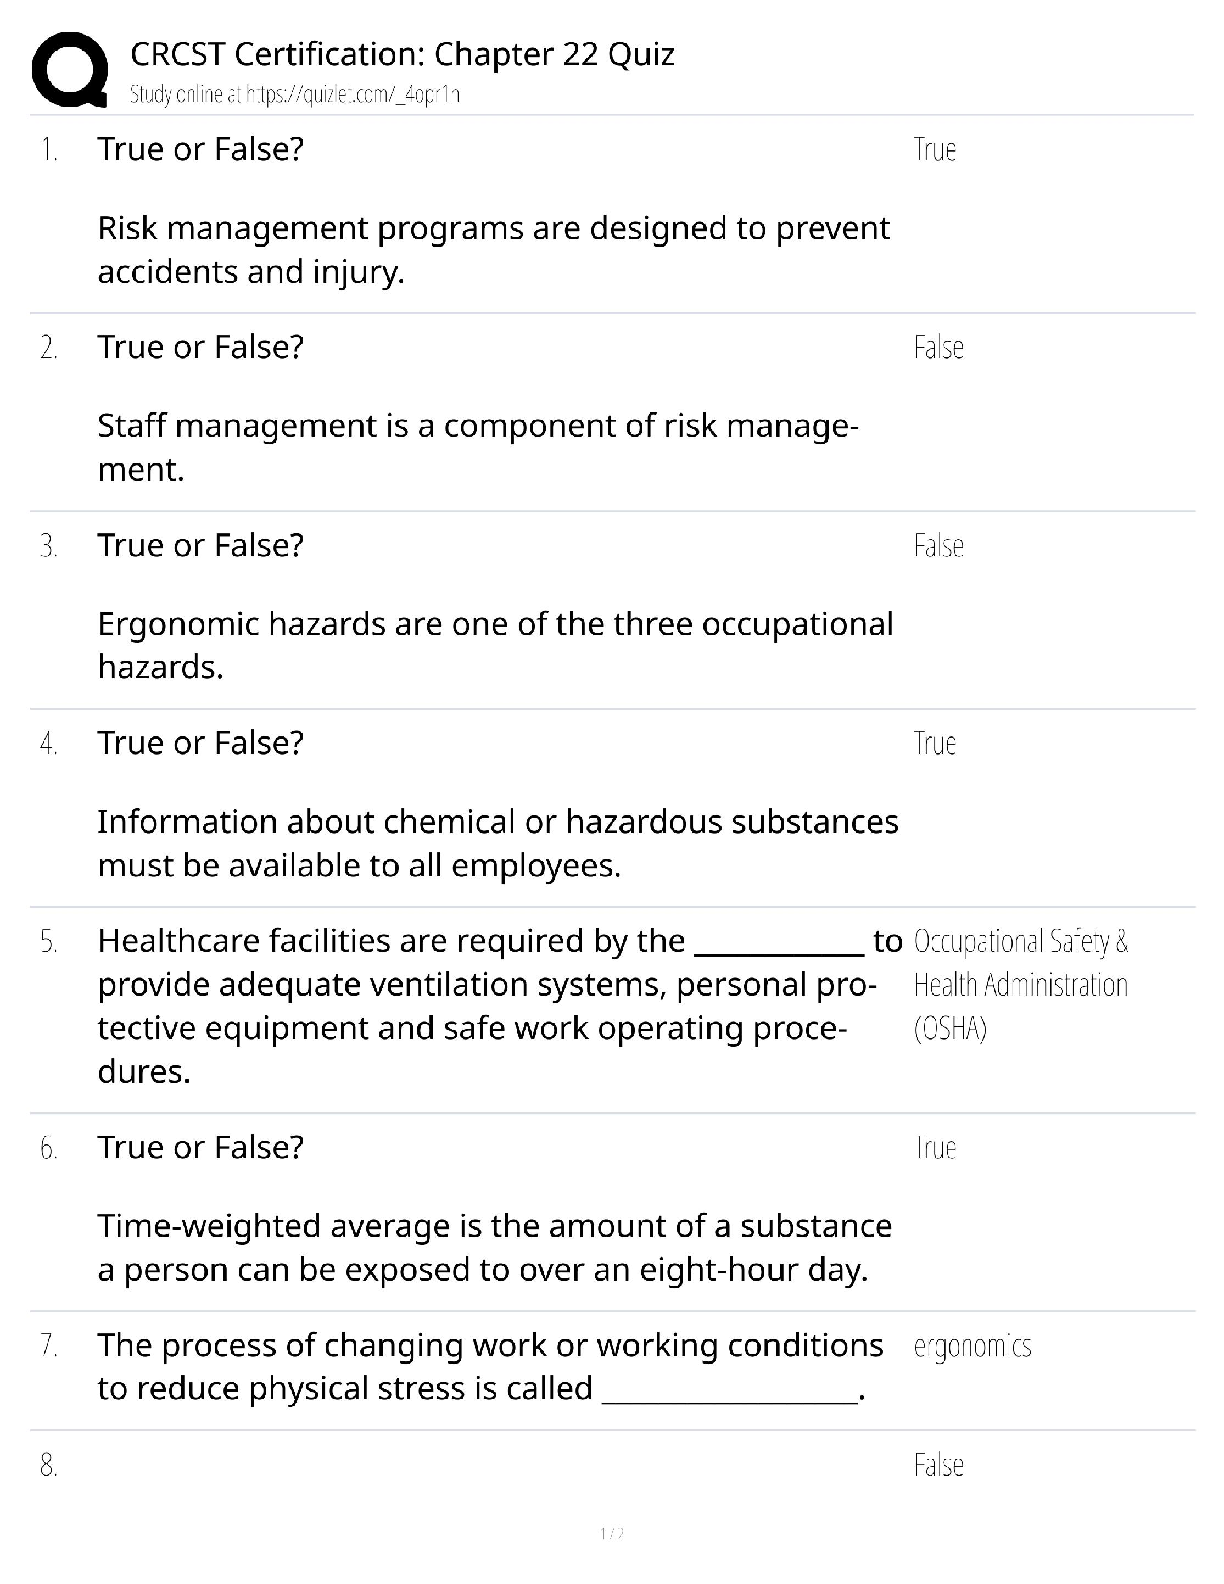Select the healthcare facilities ventilation question
The height and width of the screenshot is (1584, 1224).
499,1006
